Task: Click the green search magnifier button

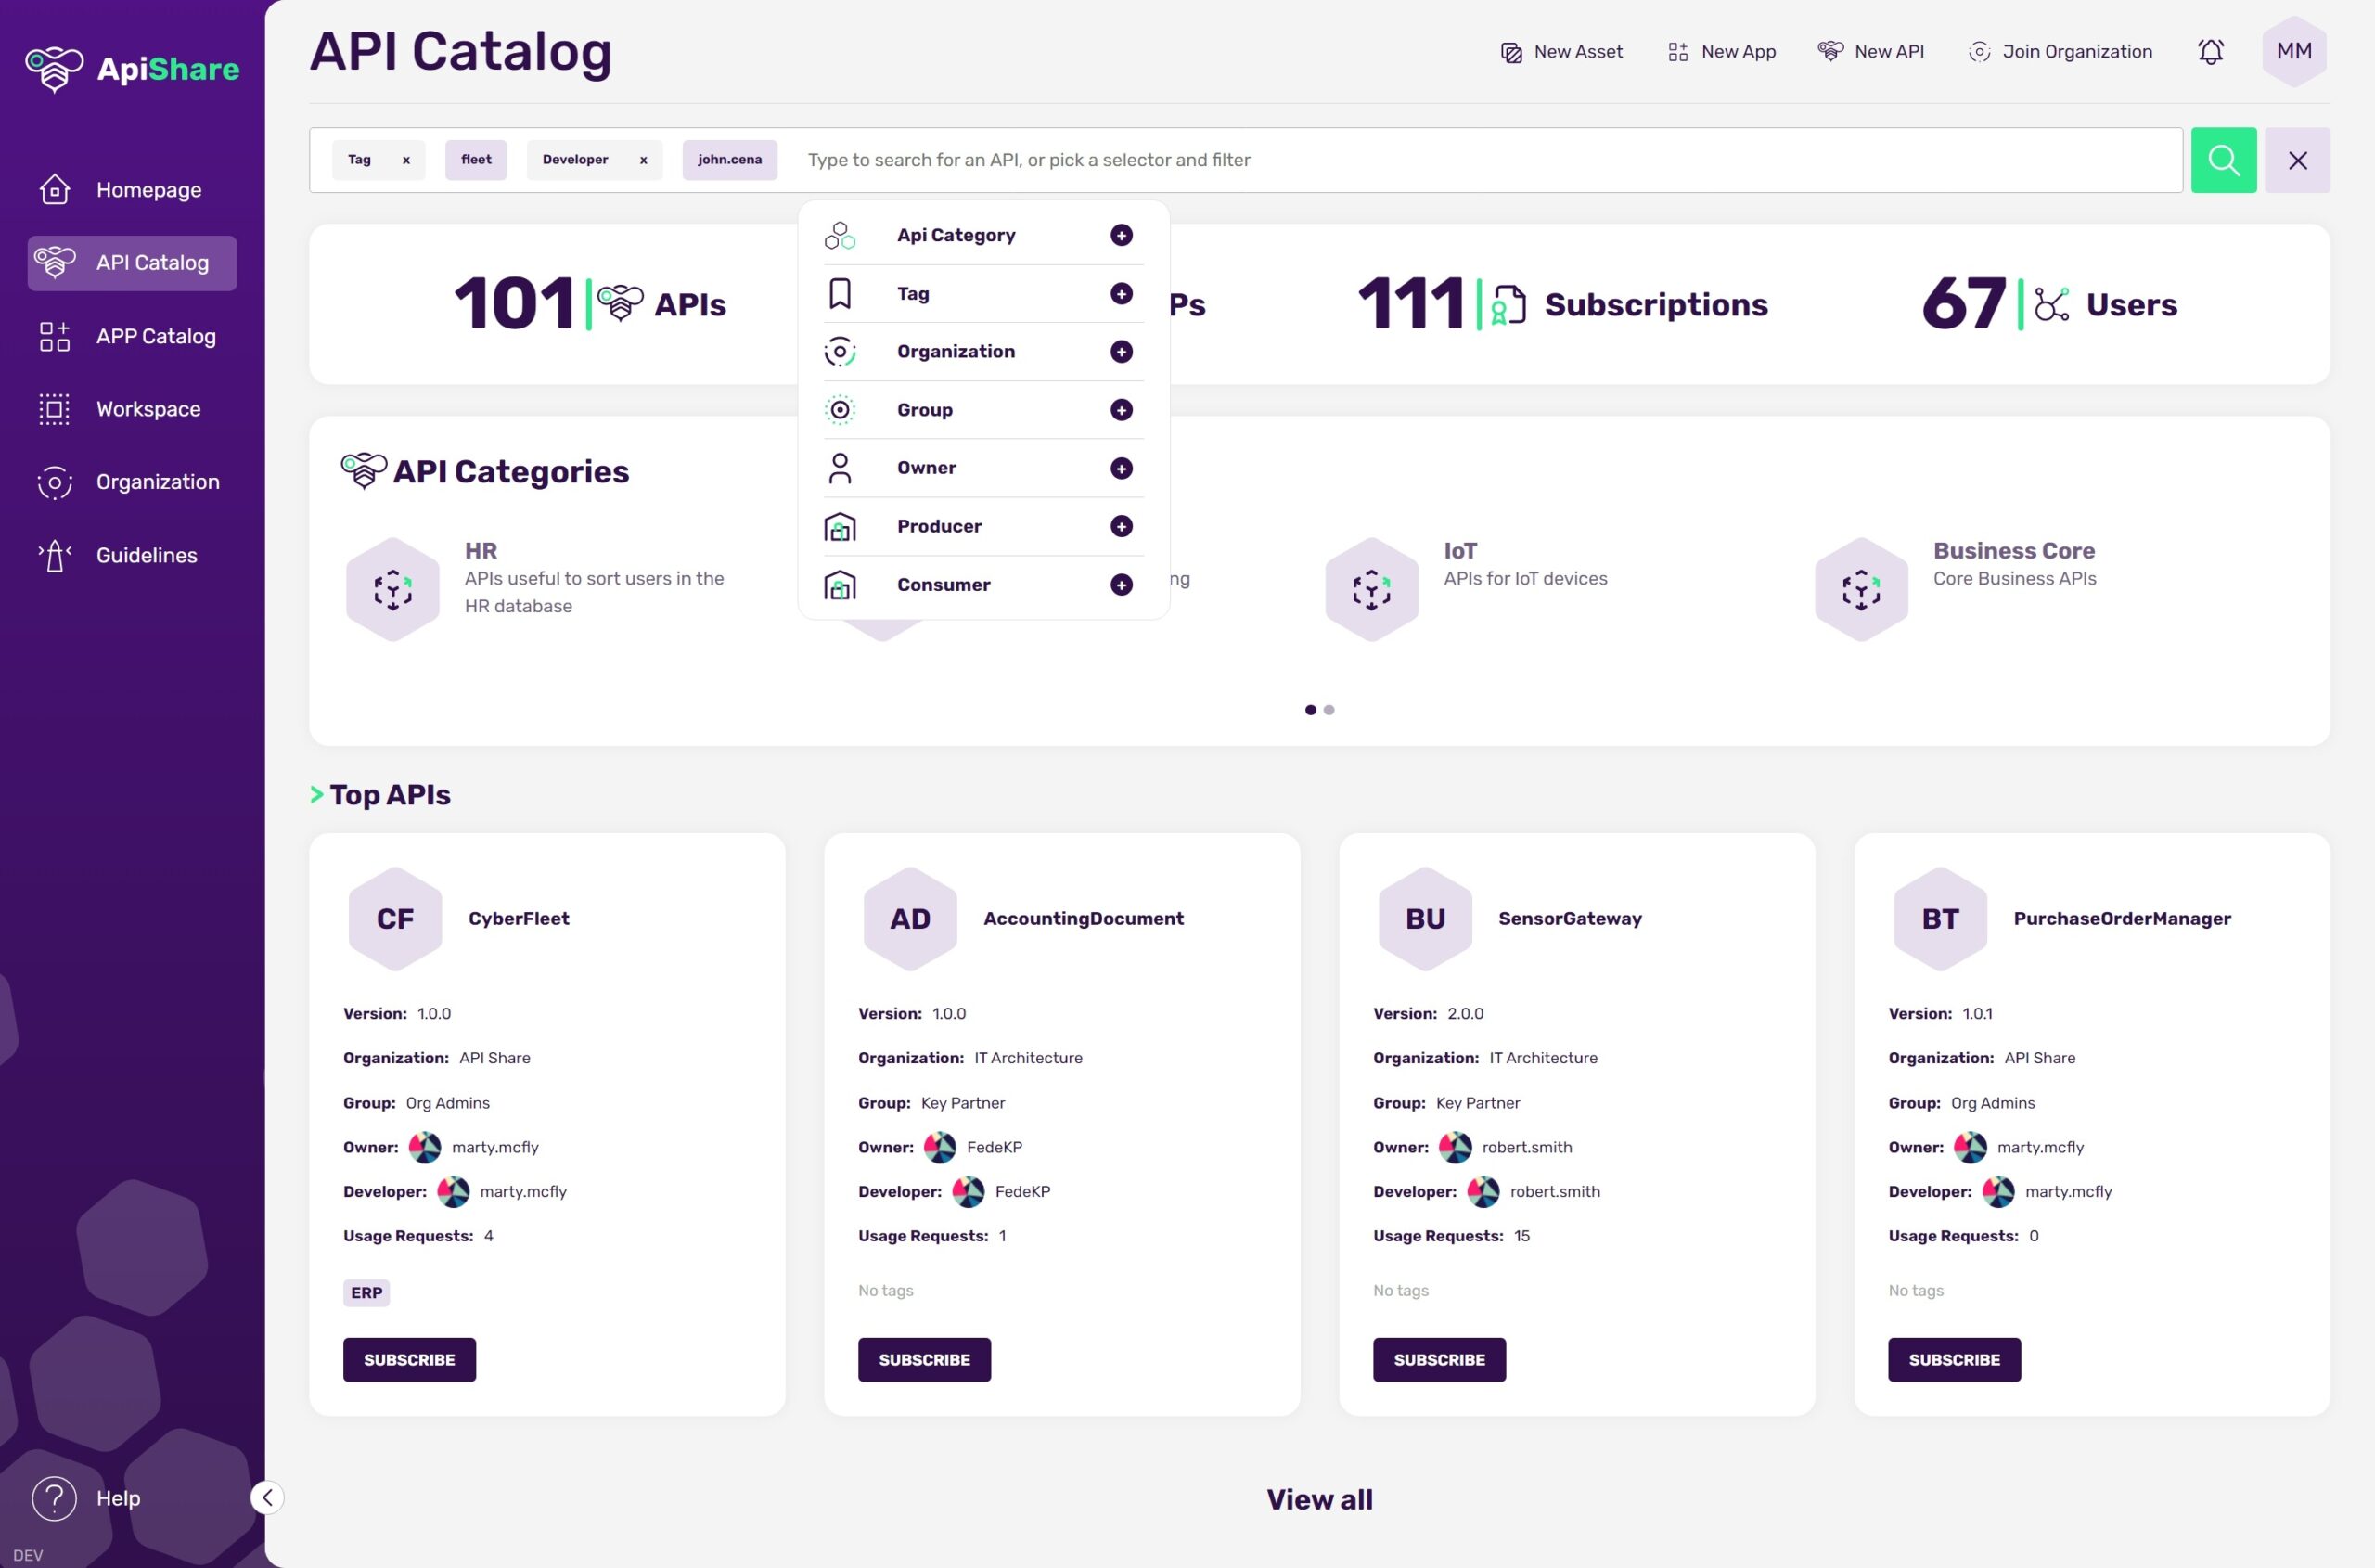Action: point(2222,160)
